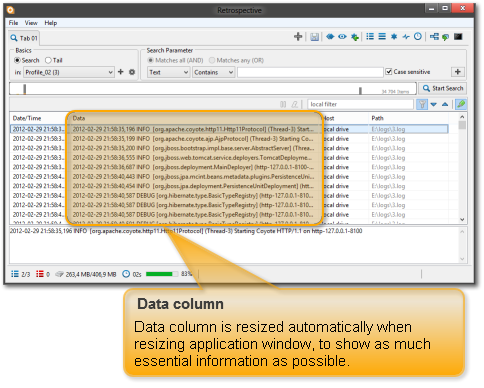Select the row containing AbstractServer
The image size is (484, 388).
(229, 148)
